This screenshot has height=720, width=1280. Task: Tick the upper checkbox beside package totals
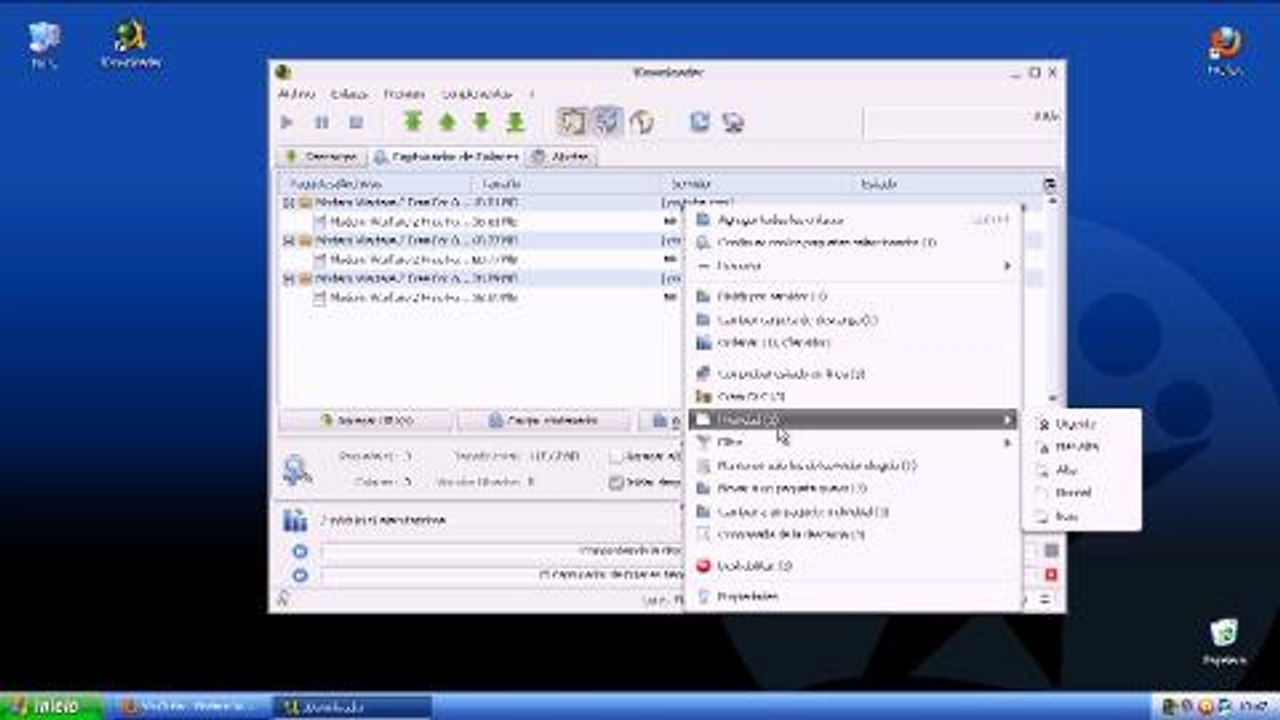click(616, 457)
